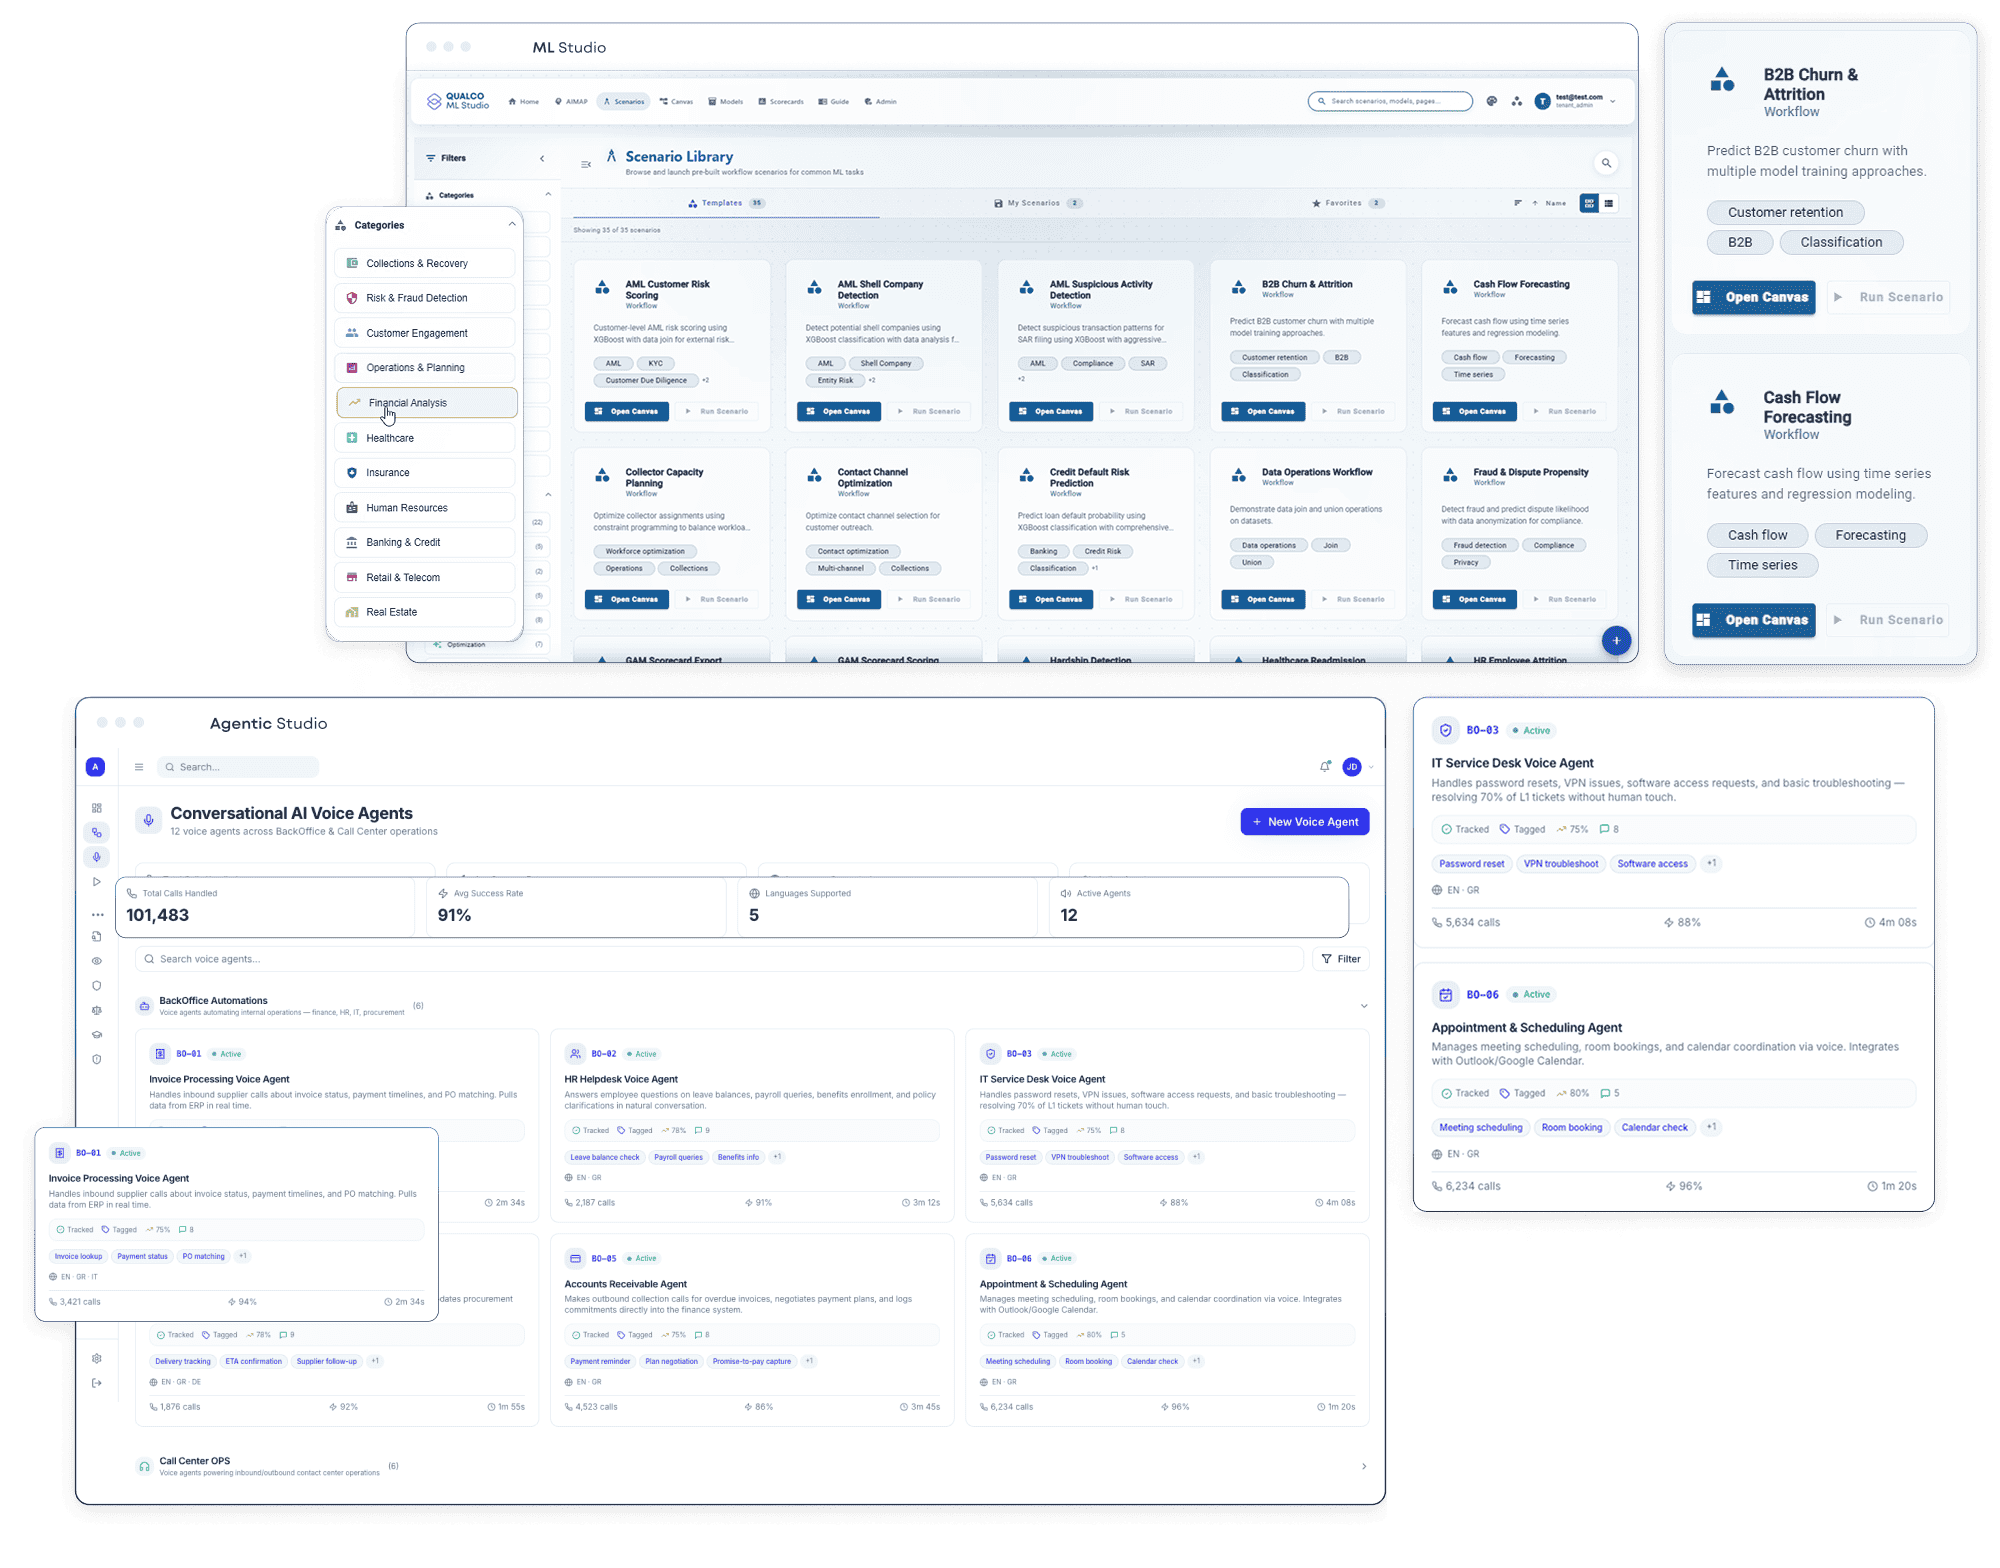Open Scorecards in the top navigation

tap(781, 101)
